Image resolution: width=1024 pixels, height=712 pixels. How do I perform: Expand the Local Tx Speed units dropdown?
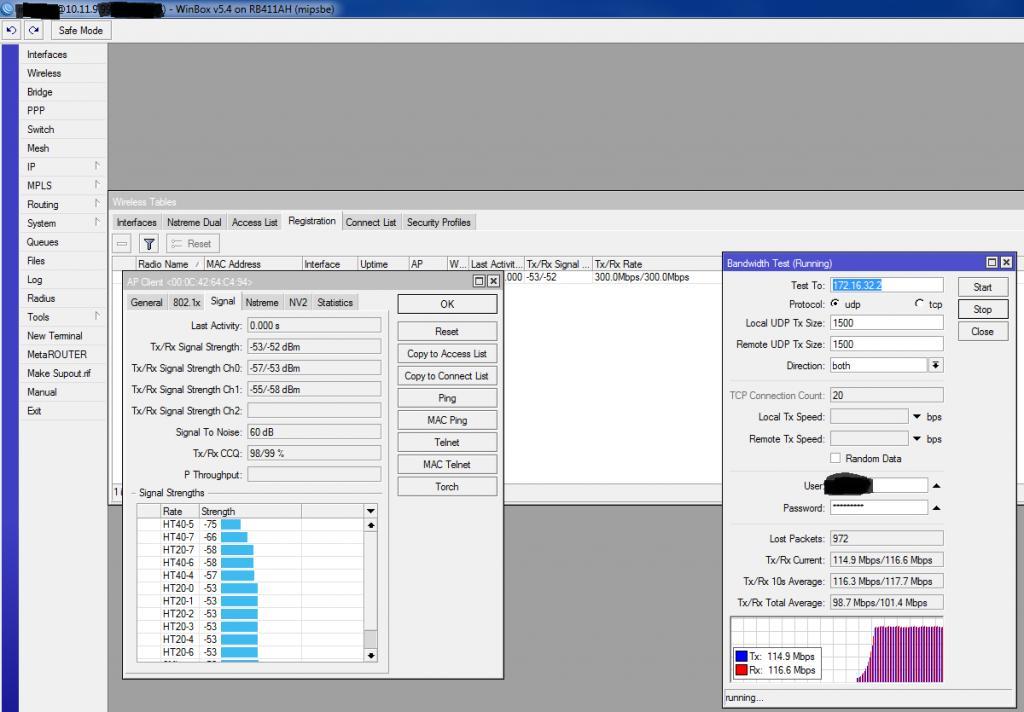click(x=916, y=417)
